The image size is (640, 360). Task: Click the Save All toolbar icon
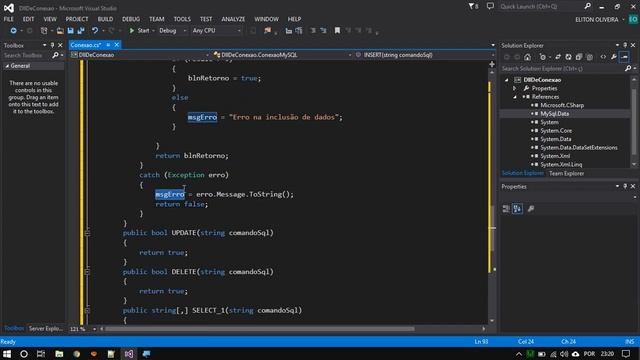pyautogui.click(x=81, y=31)
